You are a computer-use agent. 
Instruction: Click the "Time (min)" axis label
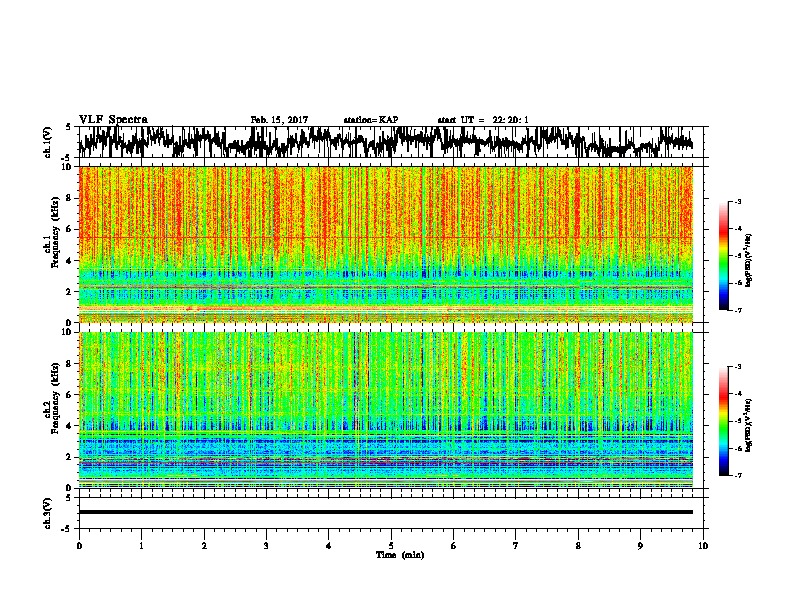pos(400,555)
